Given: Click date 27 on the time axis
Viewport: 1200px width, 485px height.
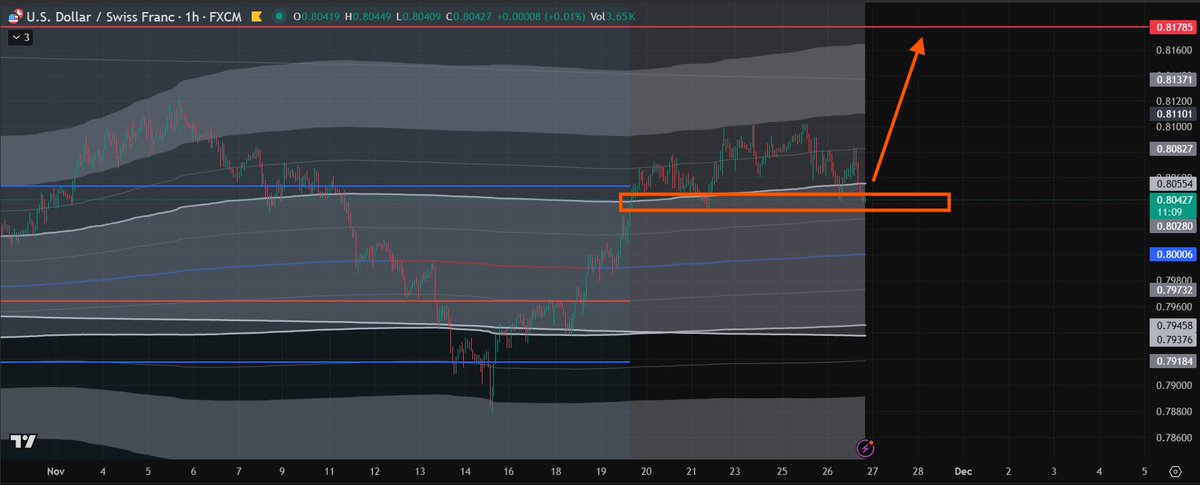Looking at the screenshot, I should pos(872,470).
